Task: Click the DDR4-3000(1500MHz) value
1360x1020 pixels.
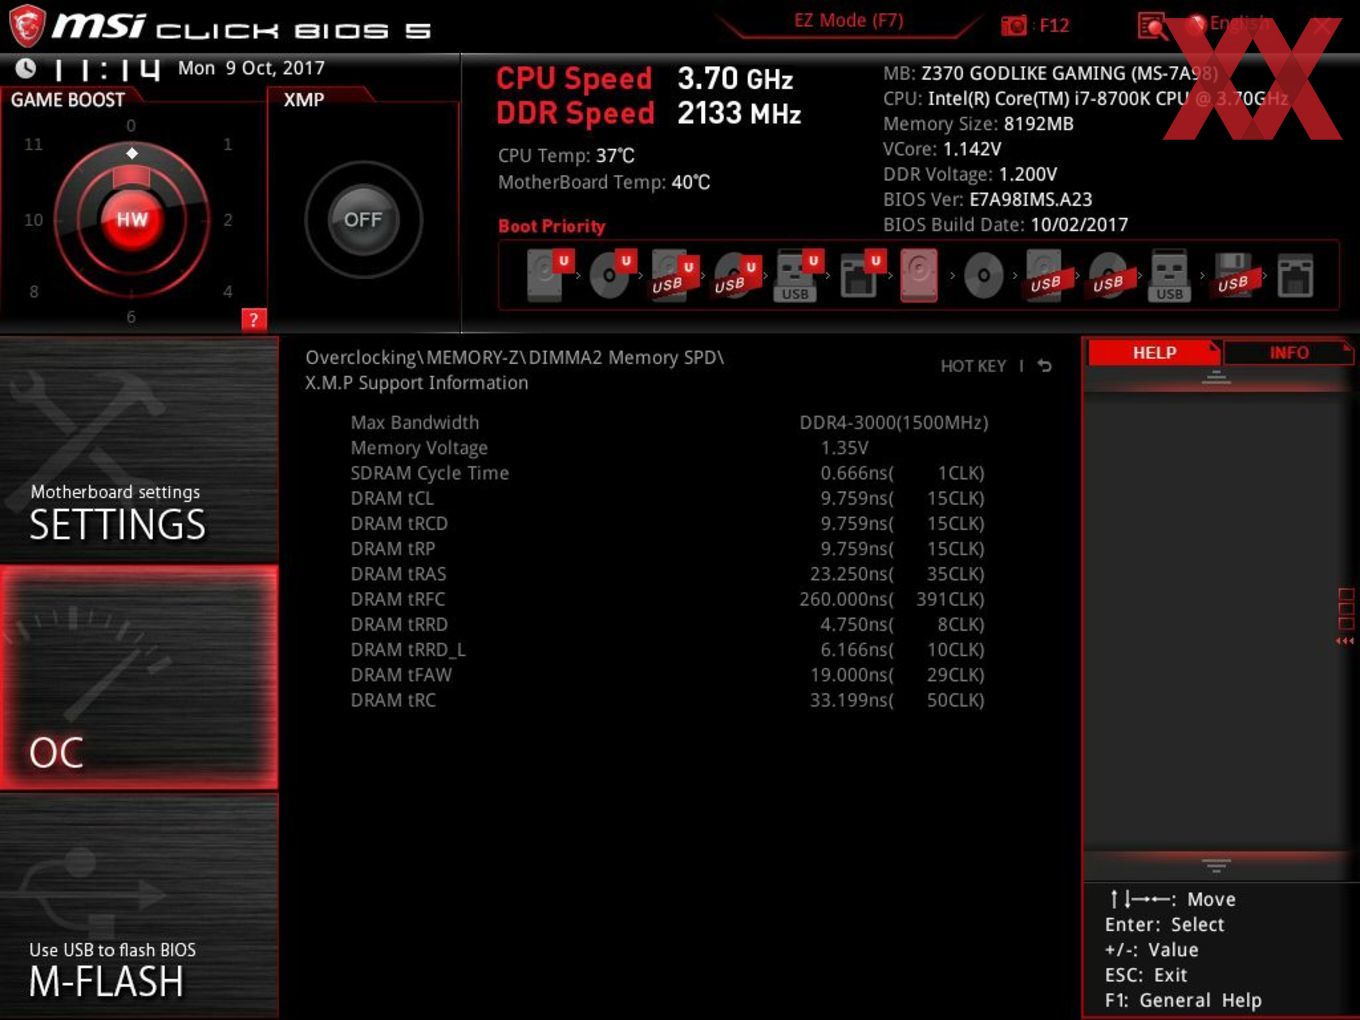Action: tap(894, 423)
